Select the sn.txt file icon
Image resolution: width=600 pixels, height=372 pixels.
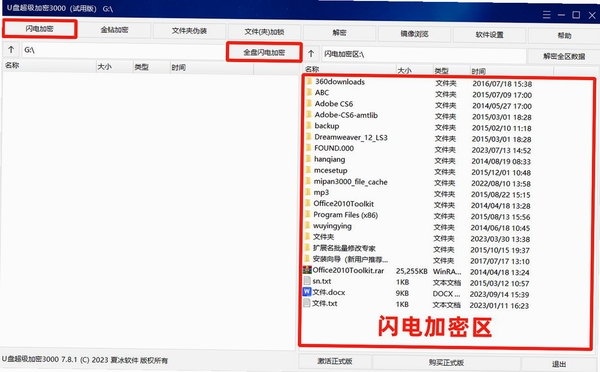[307, 281]
